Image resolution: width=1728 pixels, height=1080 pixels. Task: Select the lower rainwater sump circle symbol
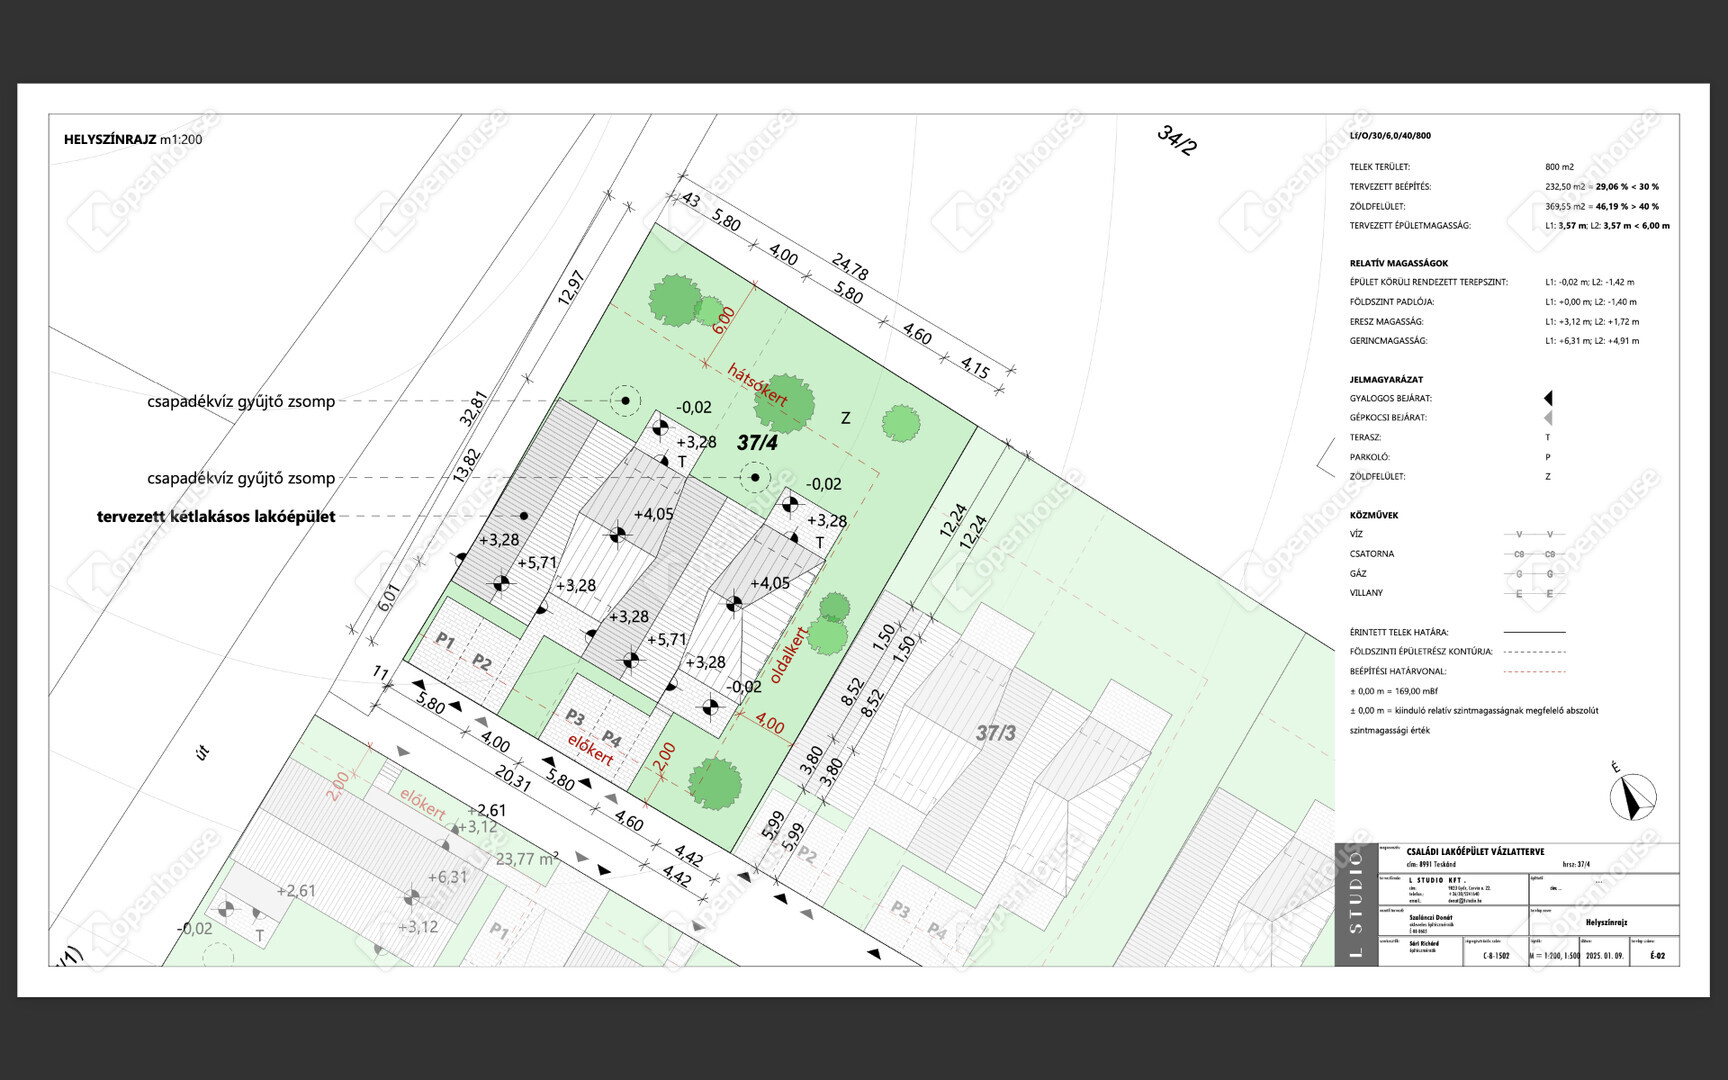click(755, 478)
